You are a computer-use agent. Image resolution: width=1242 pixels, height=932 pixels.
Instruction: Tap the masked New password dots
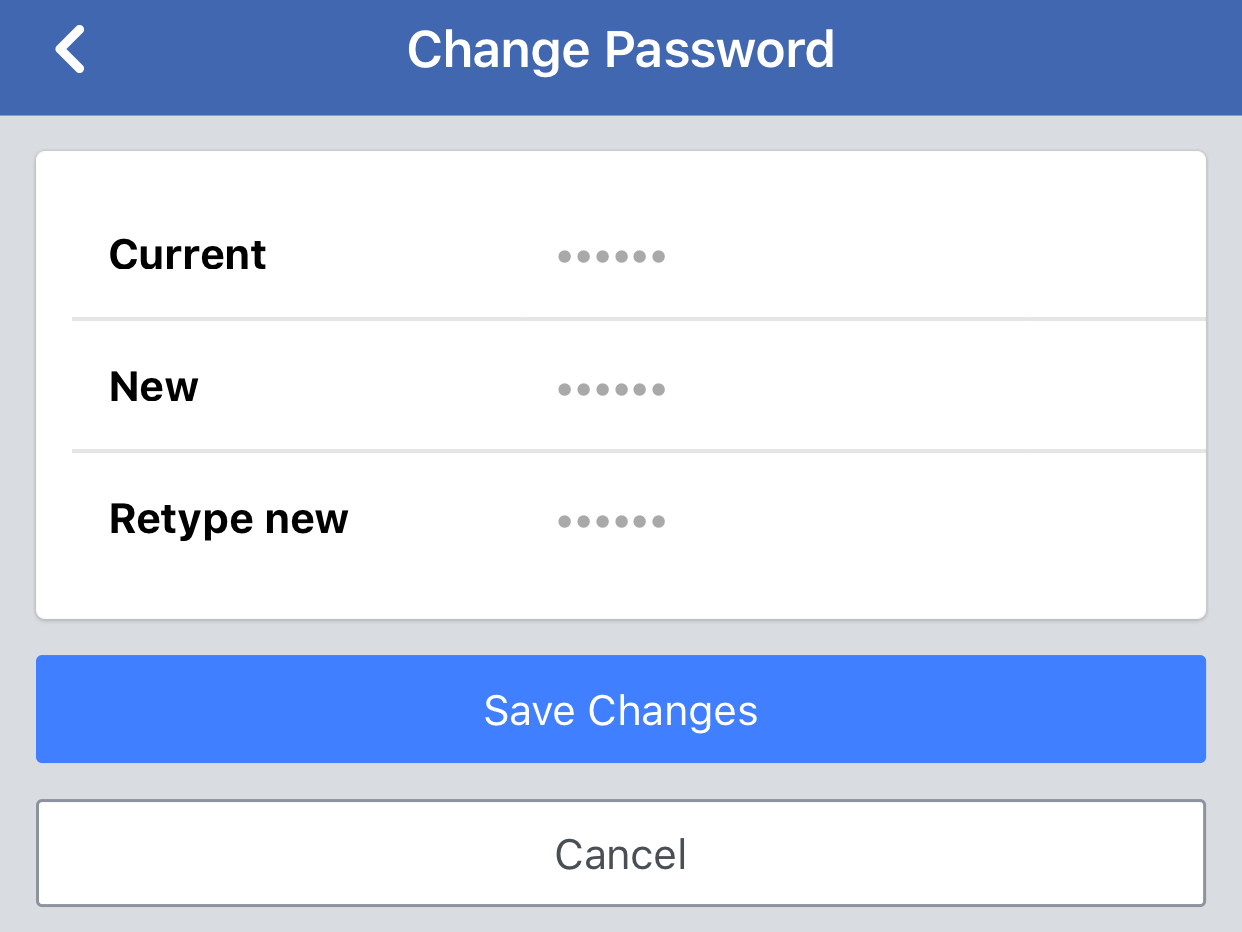point(611,388)
